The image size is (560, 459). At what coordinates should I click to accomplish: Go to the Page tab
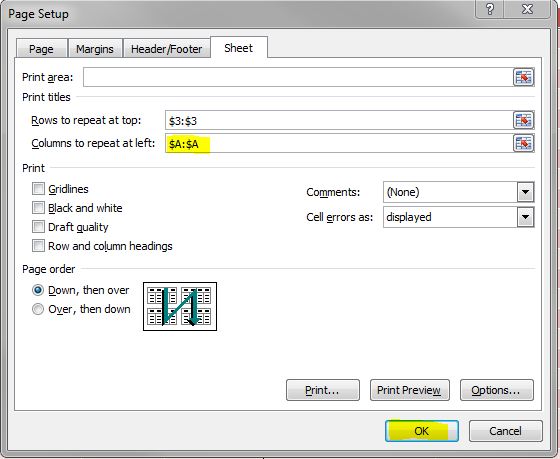(x=41, y=49)
